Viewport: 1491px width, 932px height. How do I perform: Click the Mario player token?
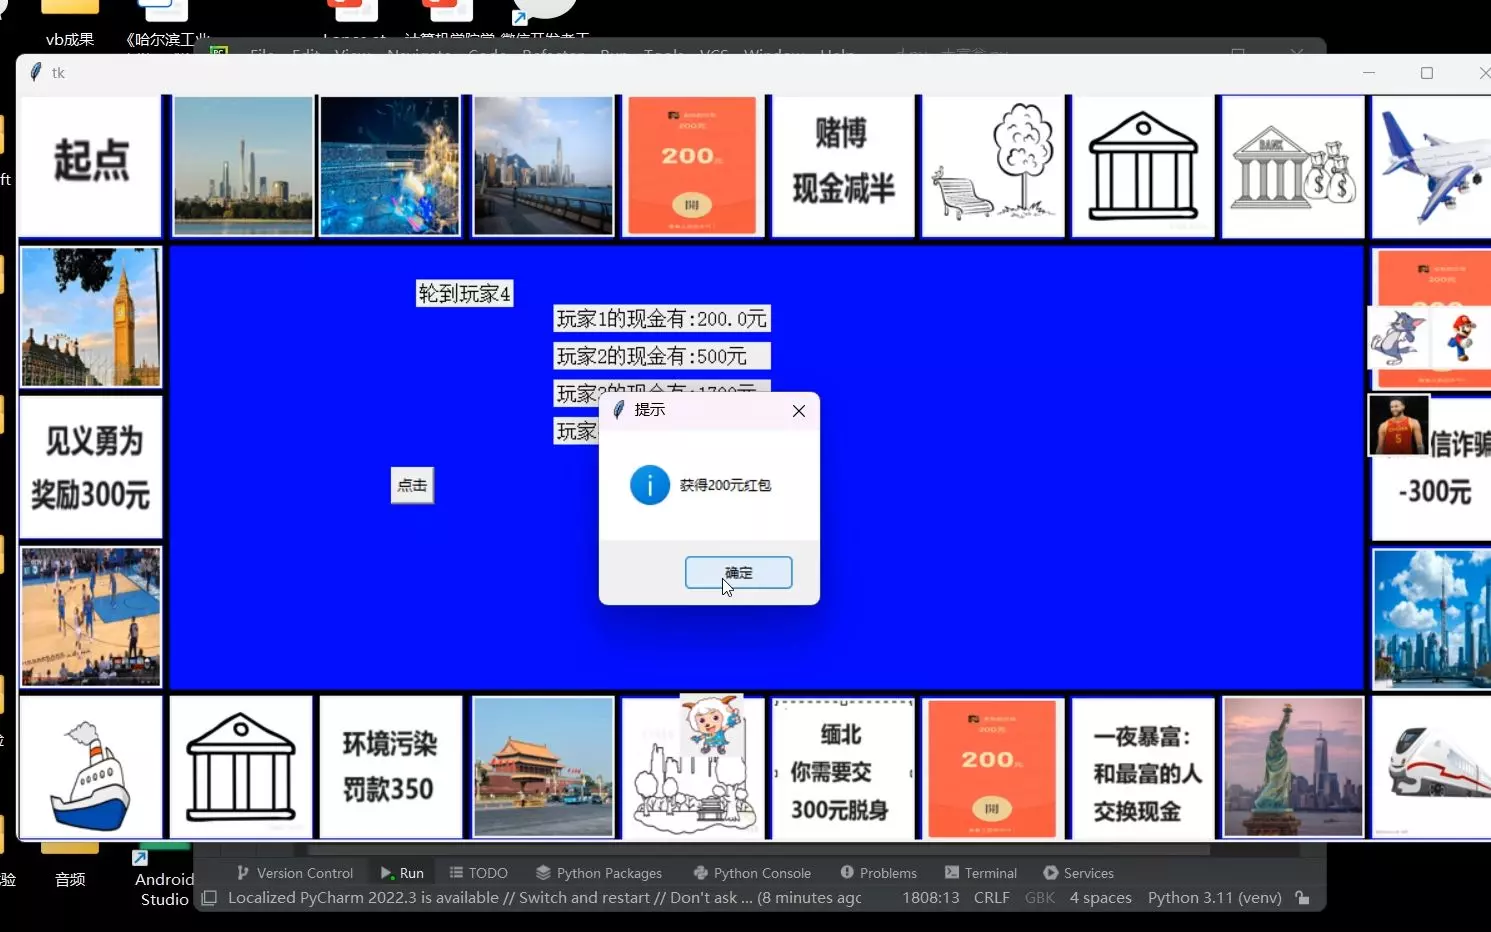(1460, 337)
